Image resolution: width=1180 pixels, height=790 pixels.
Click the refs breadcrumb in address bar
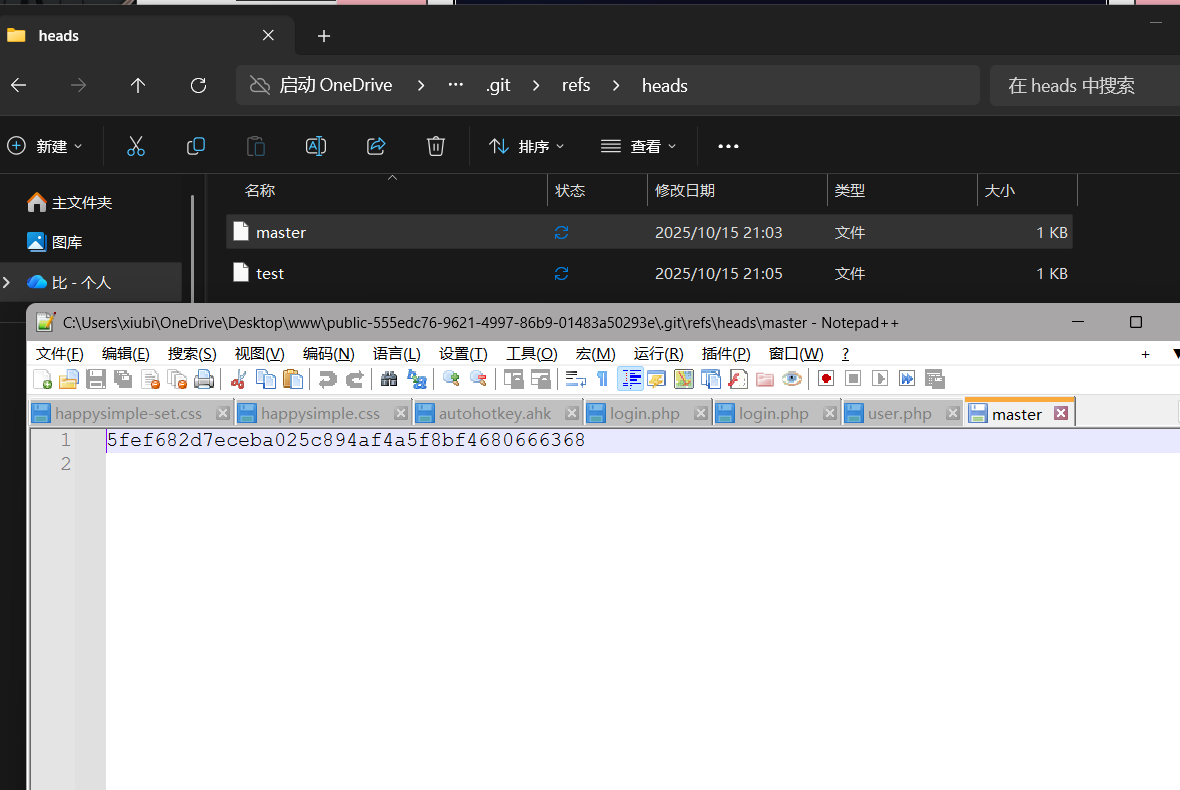tap(576, 86)
